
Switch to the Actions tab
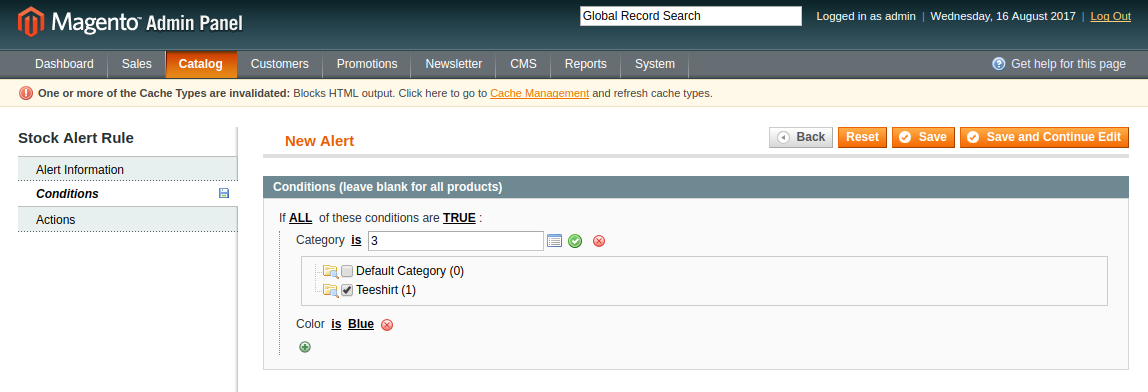127,219
